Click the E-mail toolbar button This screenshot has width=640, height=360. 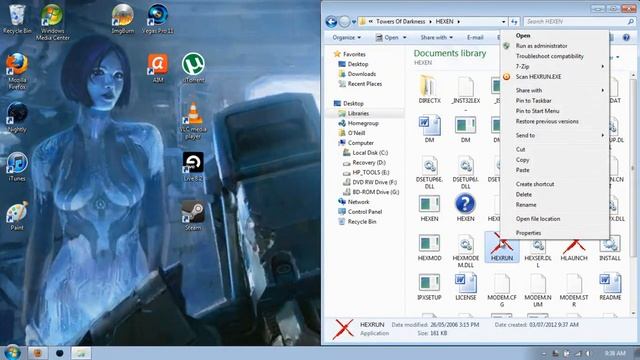pos(475,37)
